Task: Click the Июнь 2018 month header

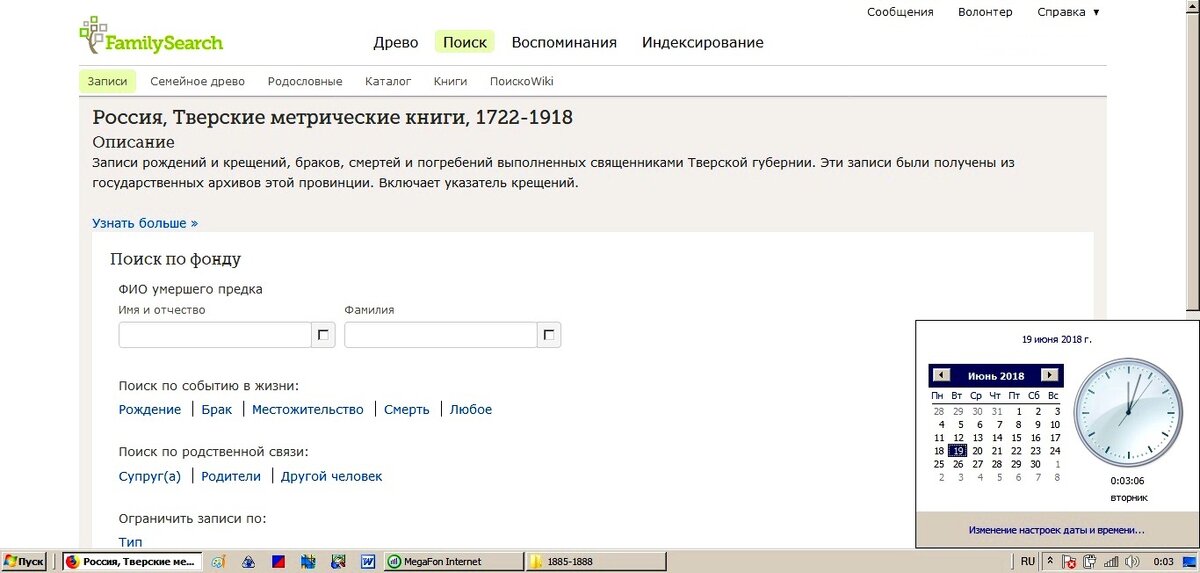Action: (996, 376)
